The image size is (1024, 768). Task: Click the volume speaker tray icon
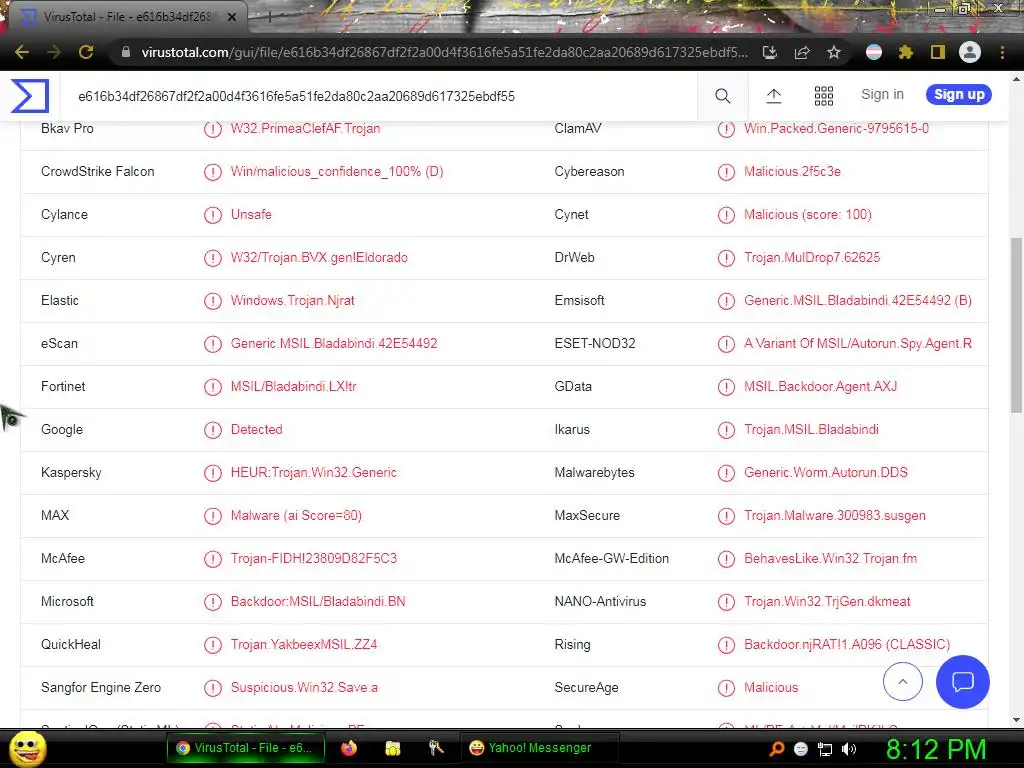[x=849, y=749]
